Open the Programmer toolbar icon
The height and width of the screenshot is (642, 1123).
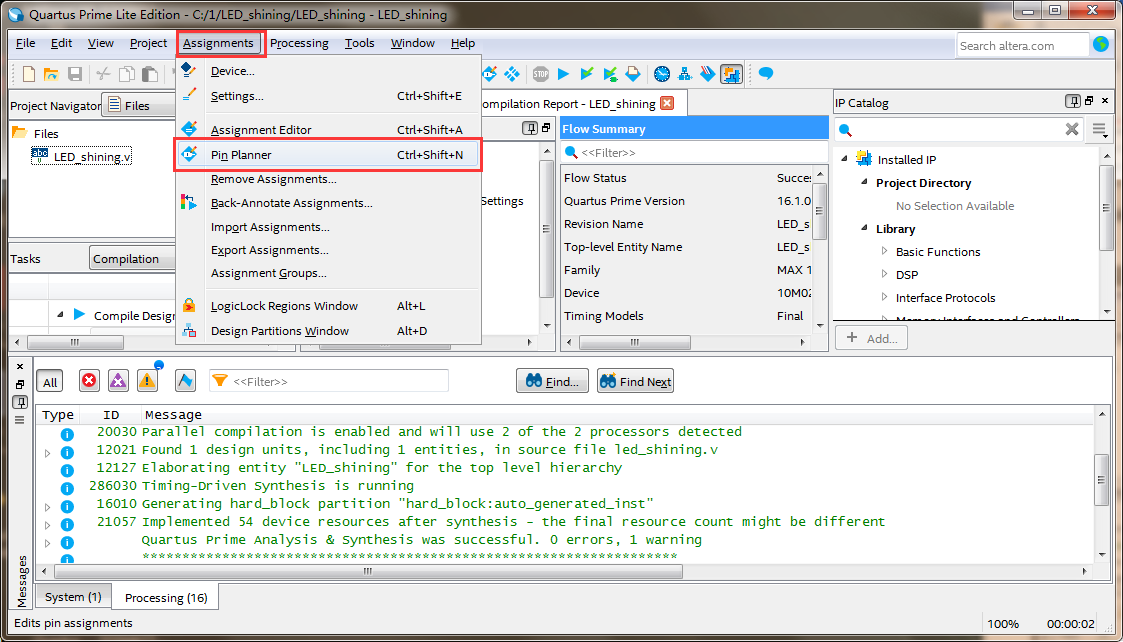point(708,74)
